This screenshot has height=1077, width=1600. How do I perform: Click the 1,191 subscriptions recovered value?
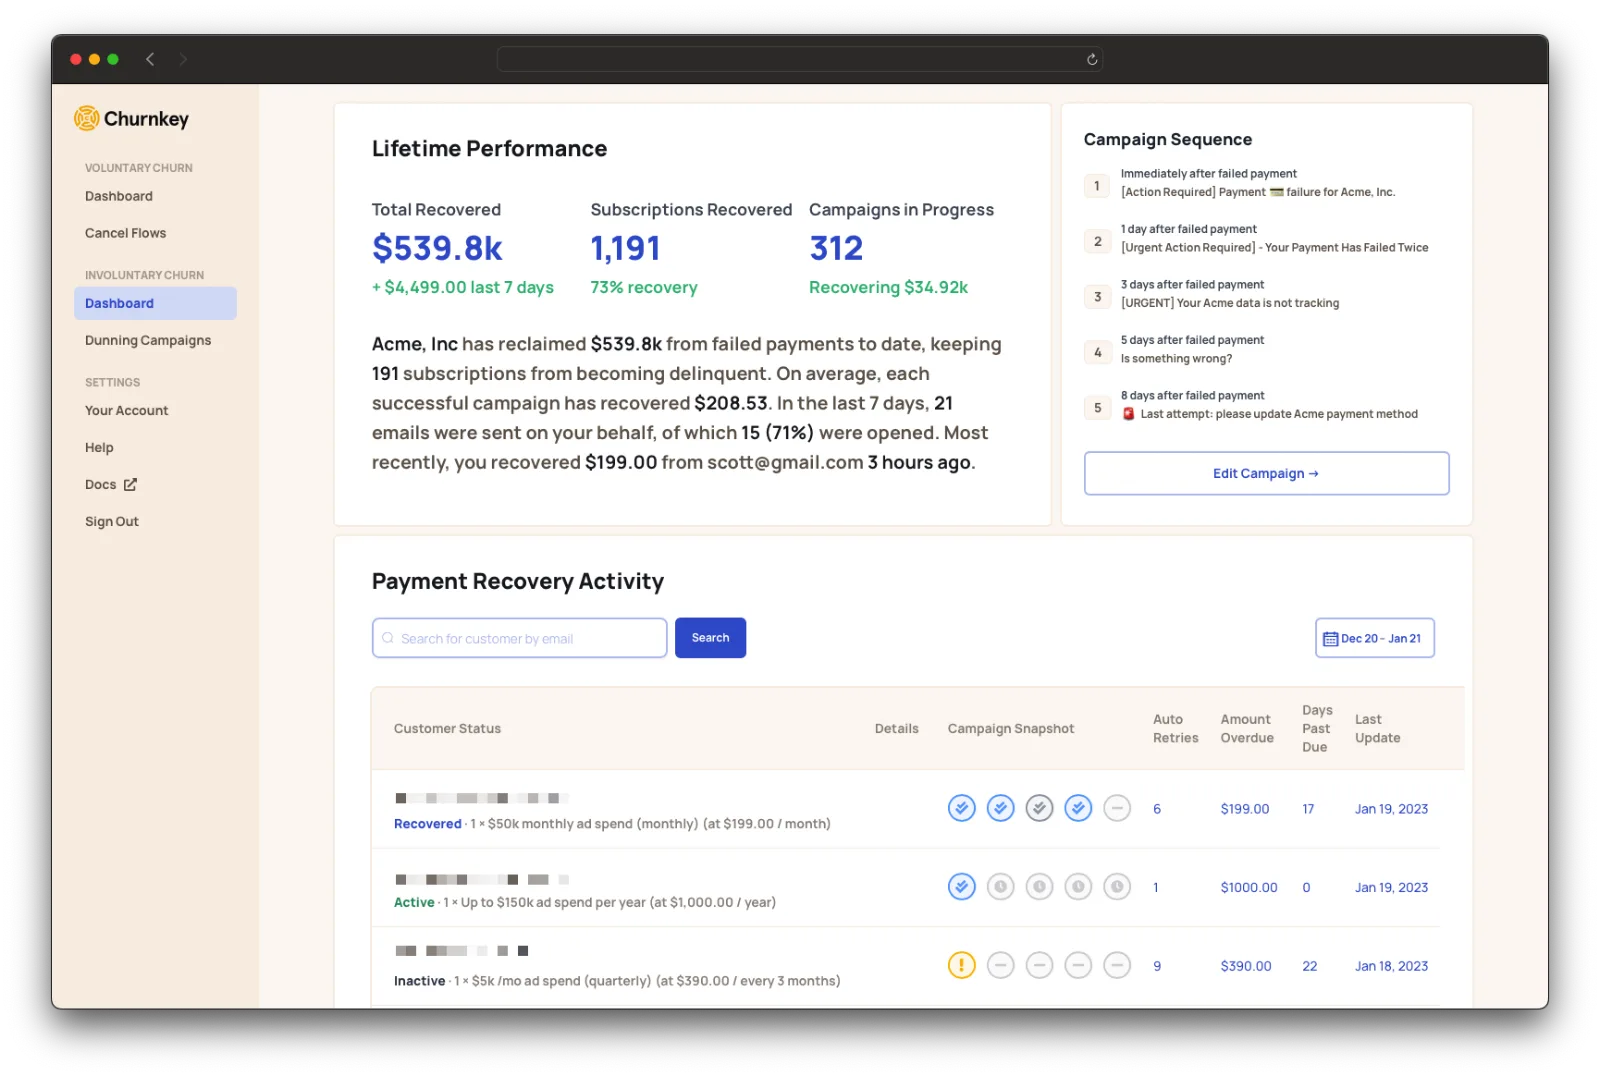click(x=625, y=248)
